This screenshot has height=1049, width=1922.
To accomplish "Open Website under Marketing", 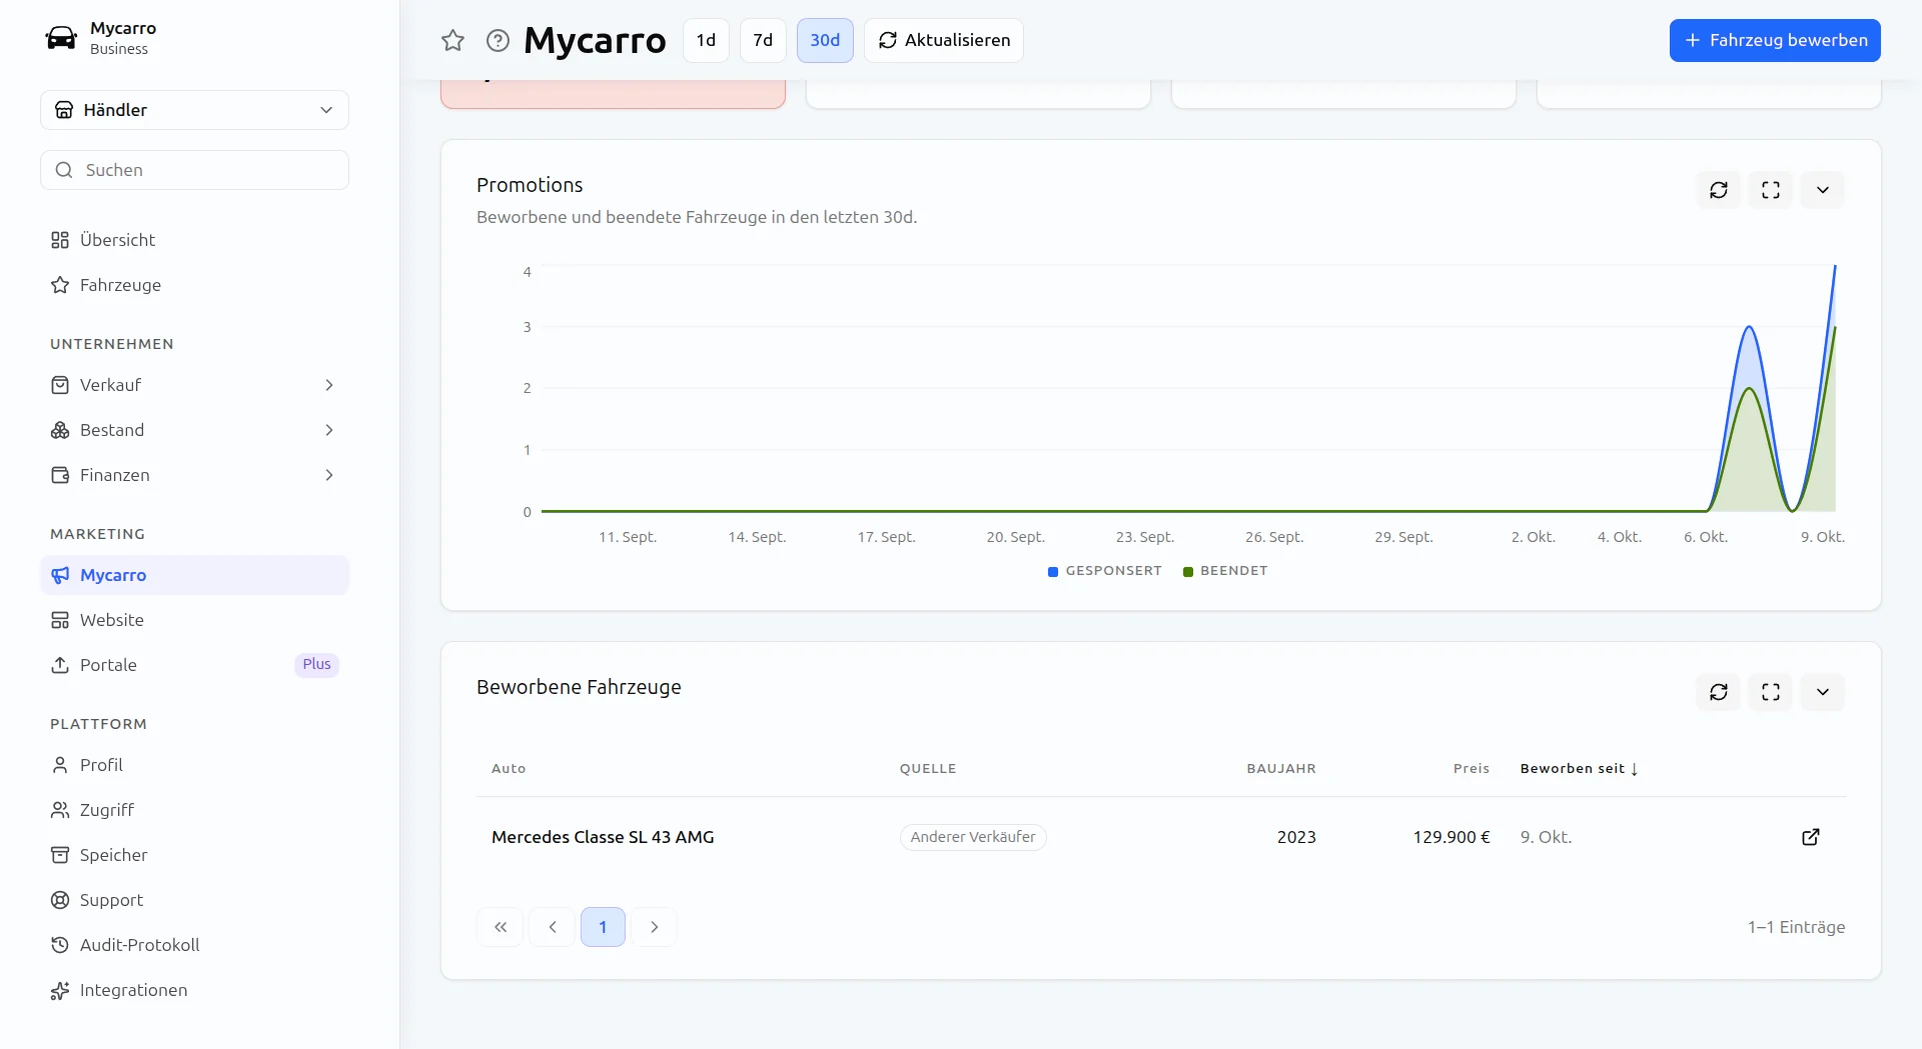I will 194,620.
